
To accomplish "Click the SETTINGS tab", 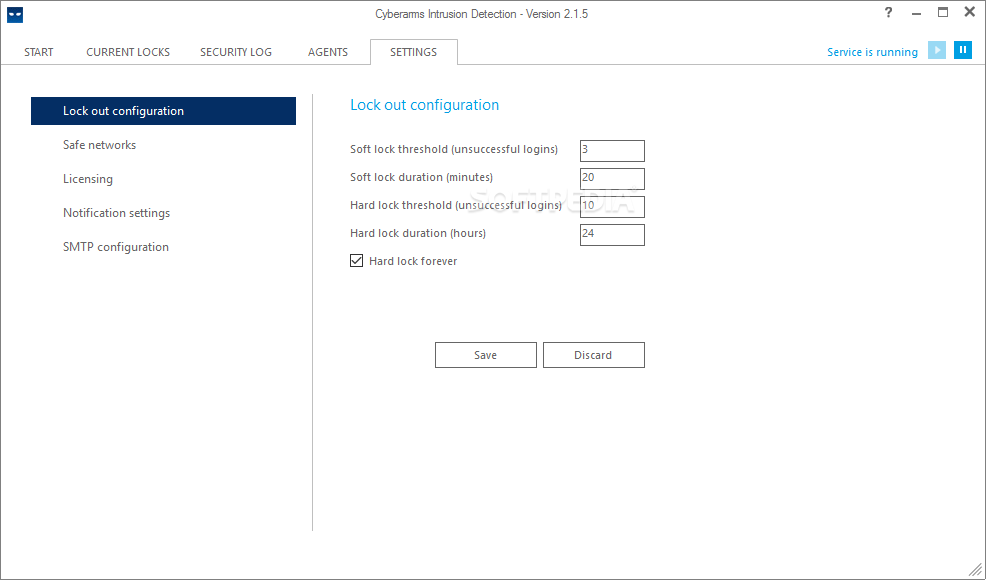I will point(414,52).
